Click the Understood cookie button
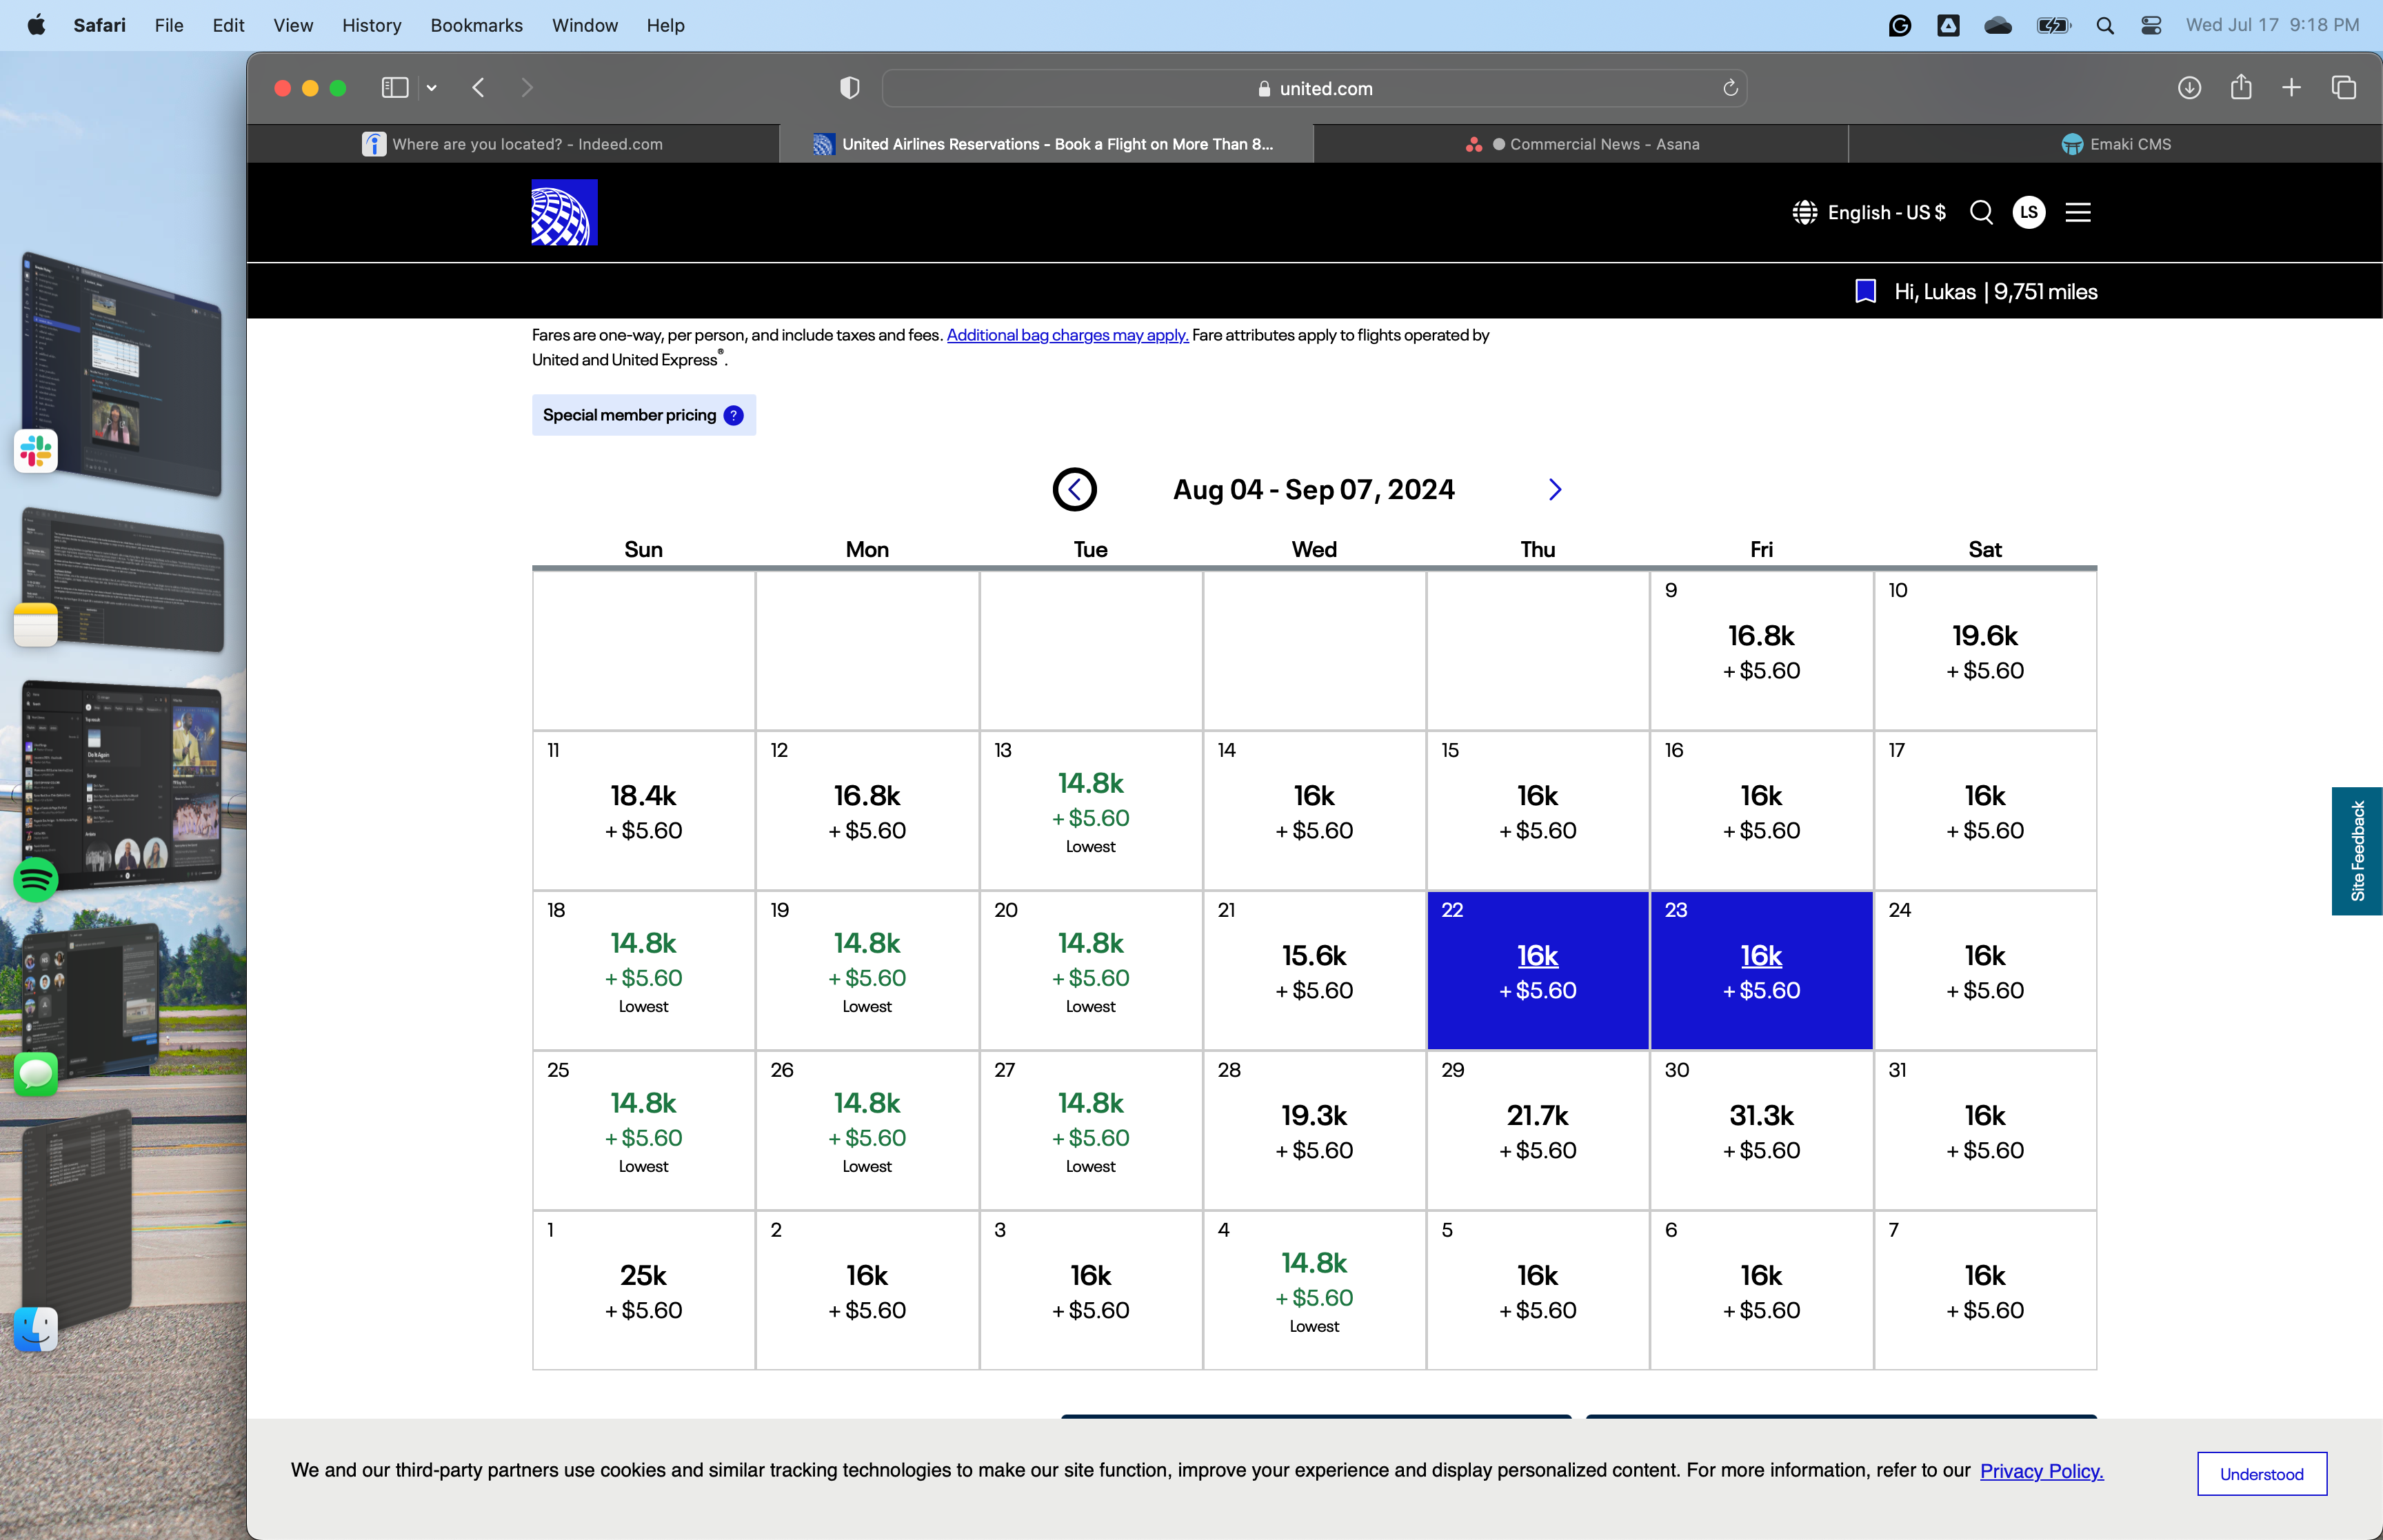 tap(2261, 1473)
